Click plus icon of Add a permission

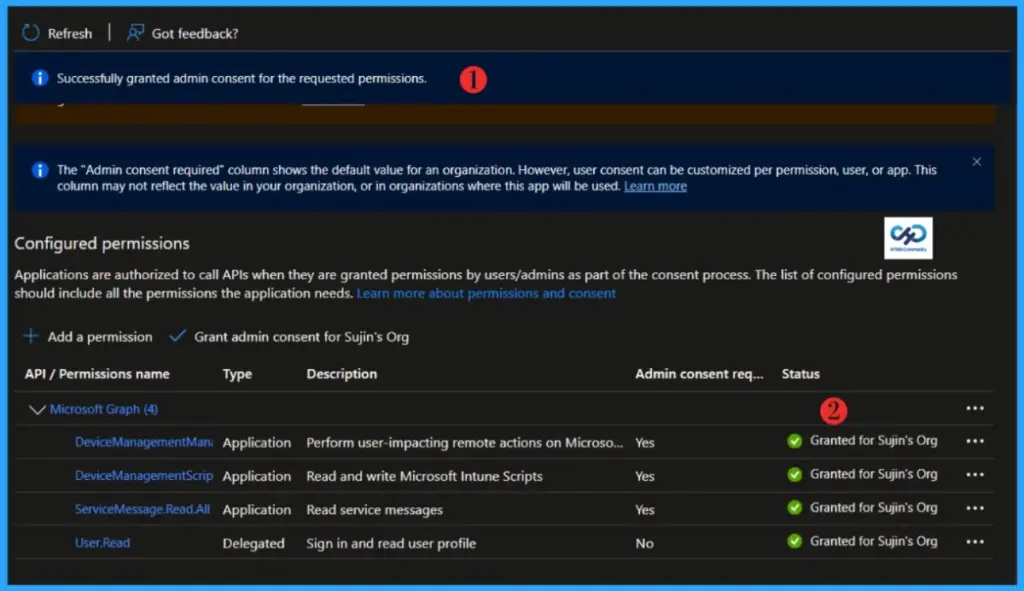(x=31, y=336)
